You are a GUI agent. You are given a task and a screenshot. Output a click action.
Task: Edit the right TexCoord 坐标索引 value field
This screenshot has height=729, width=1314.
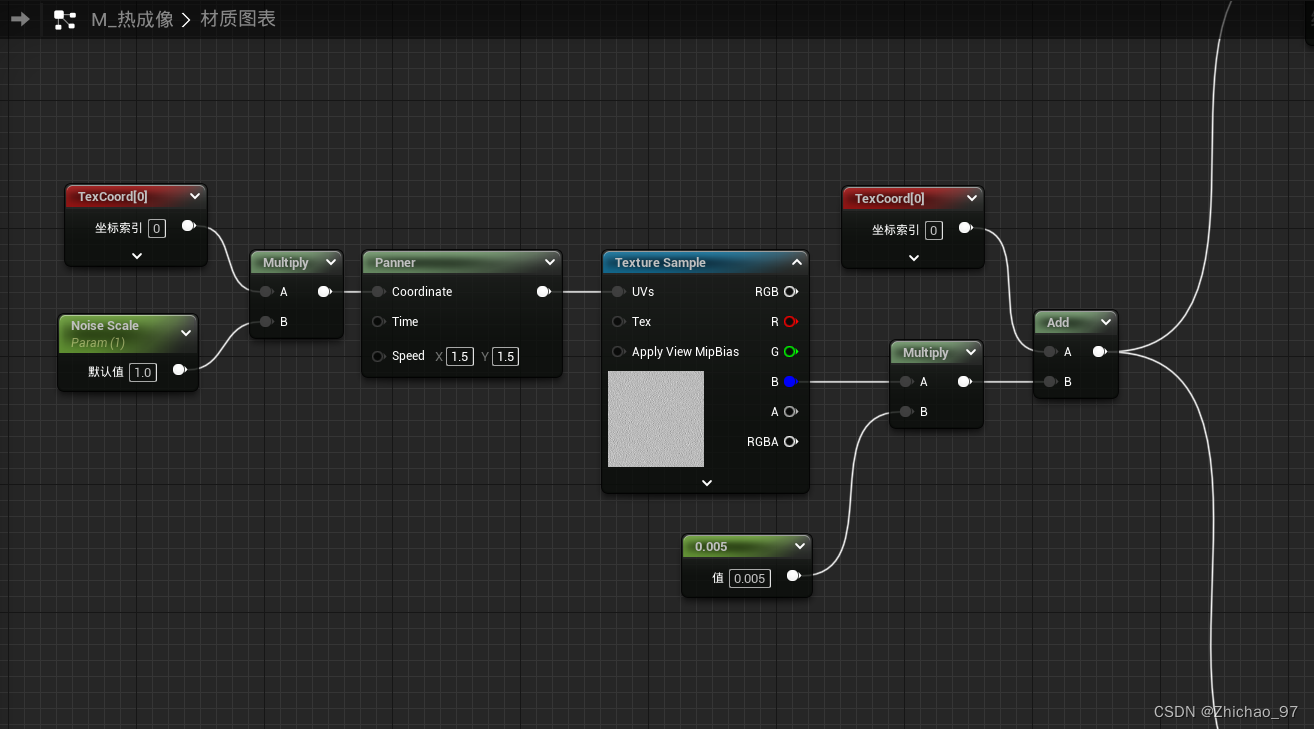click(934, 230)
